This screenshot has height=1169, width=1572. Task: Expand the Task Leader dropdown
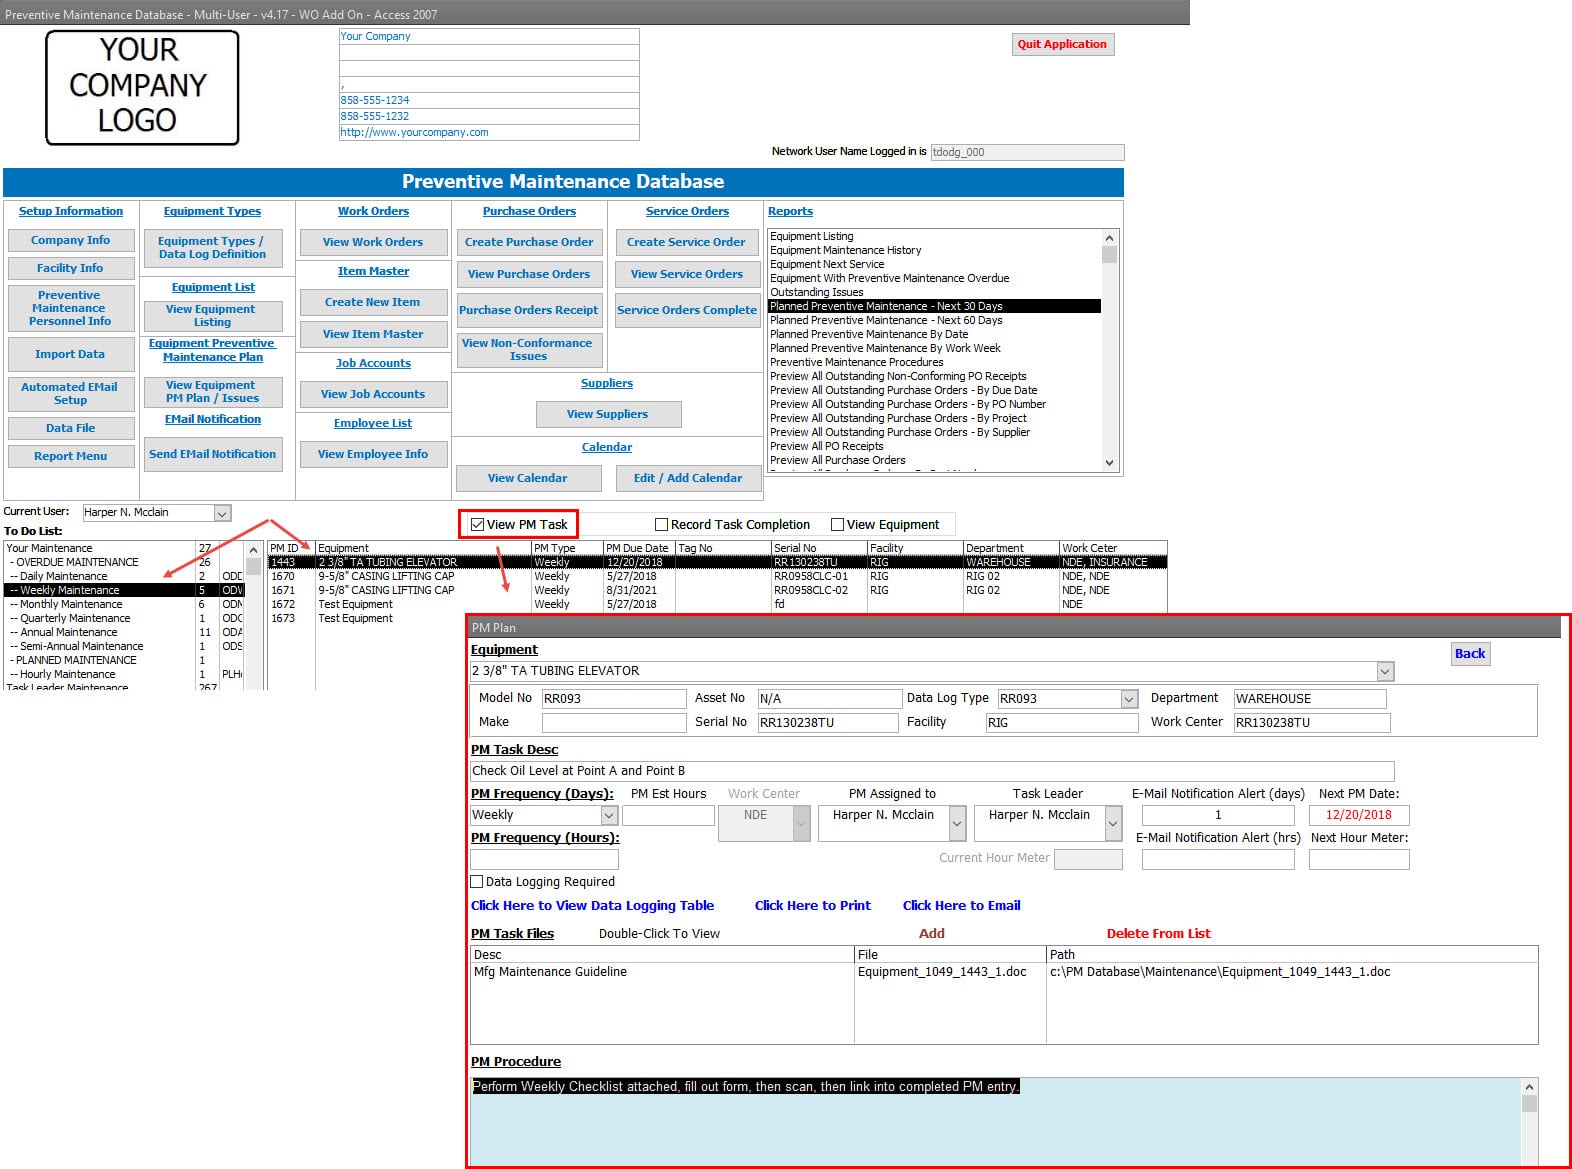tap(1113, 822)
